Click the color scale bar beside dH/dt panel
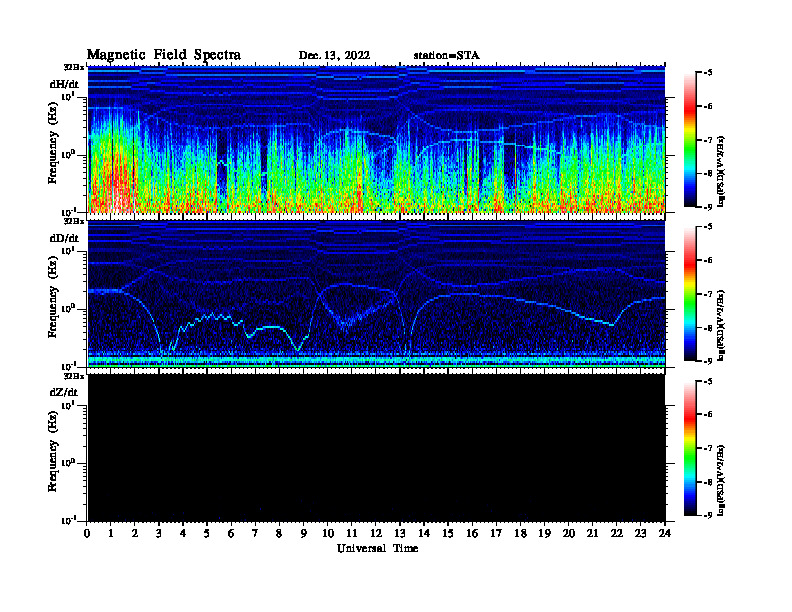 [690, 140]
